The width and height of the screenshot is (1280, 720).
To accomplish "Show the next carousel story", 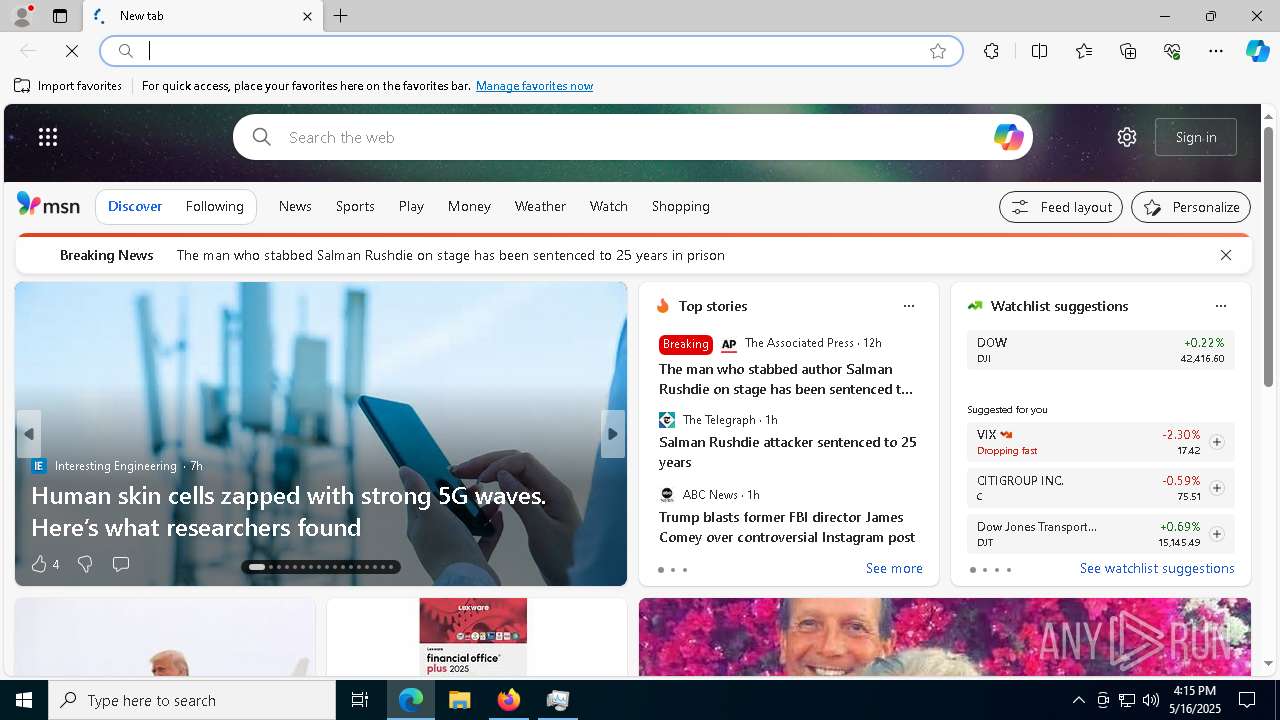I will point(613,434).
